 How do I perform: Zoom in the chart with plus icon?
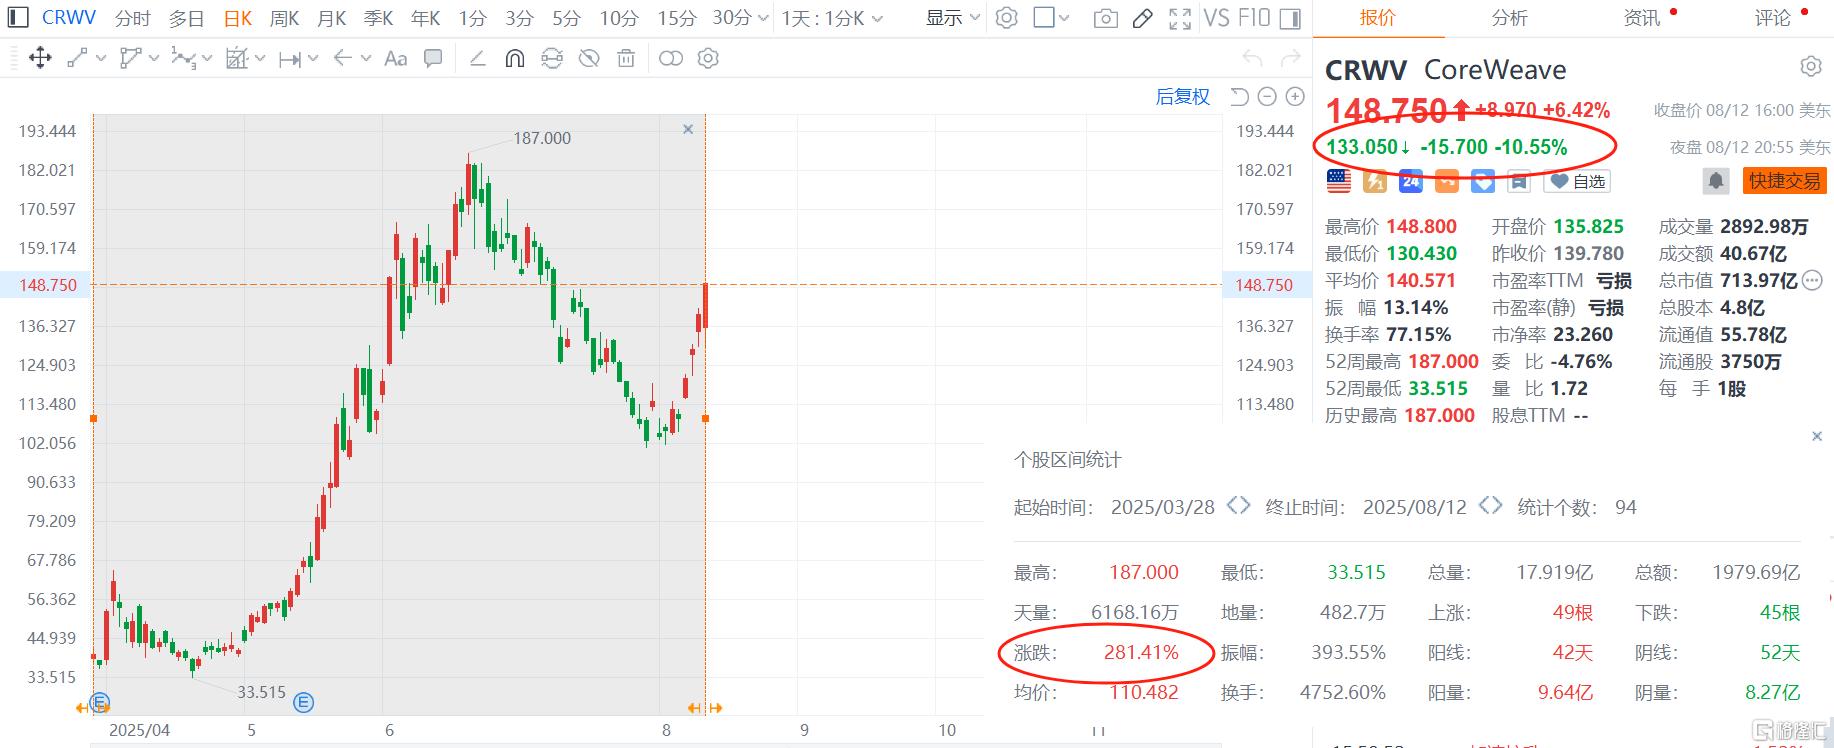click(1295, 97)
